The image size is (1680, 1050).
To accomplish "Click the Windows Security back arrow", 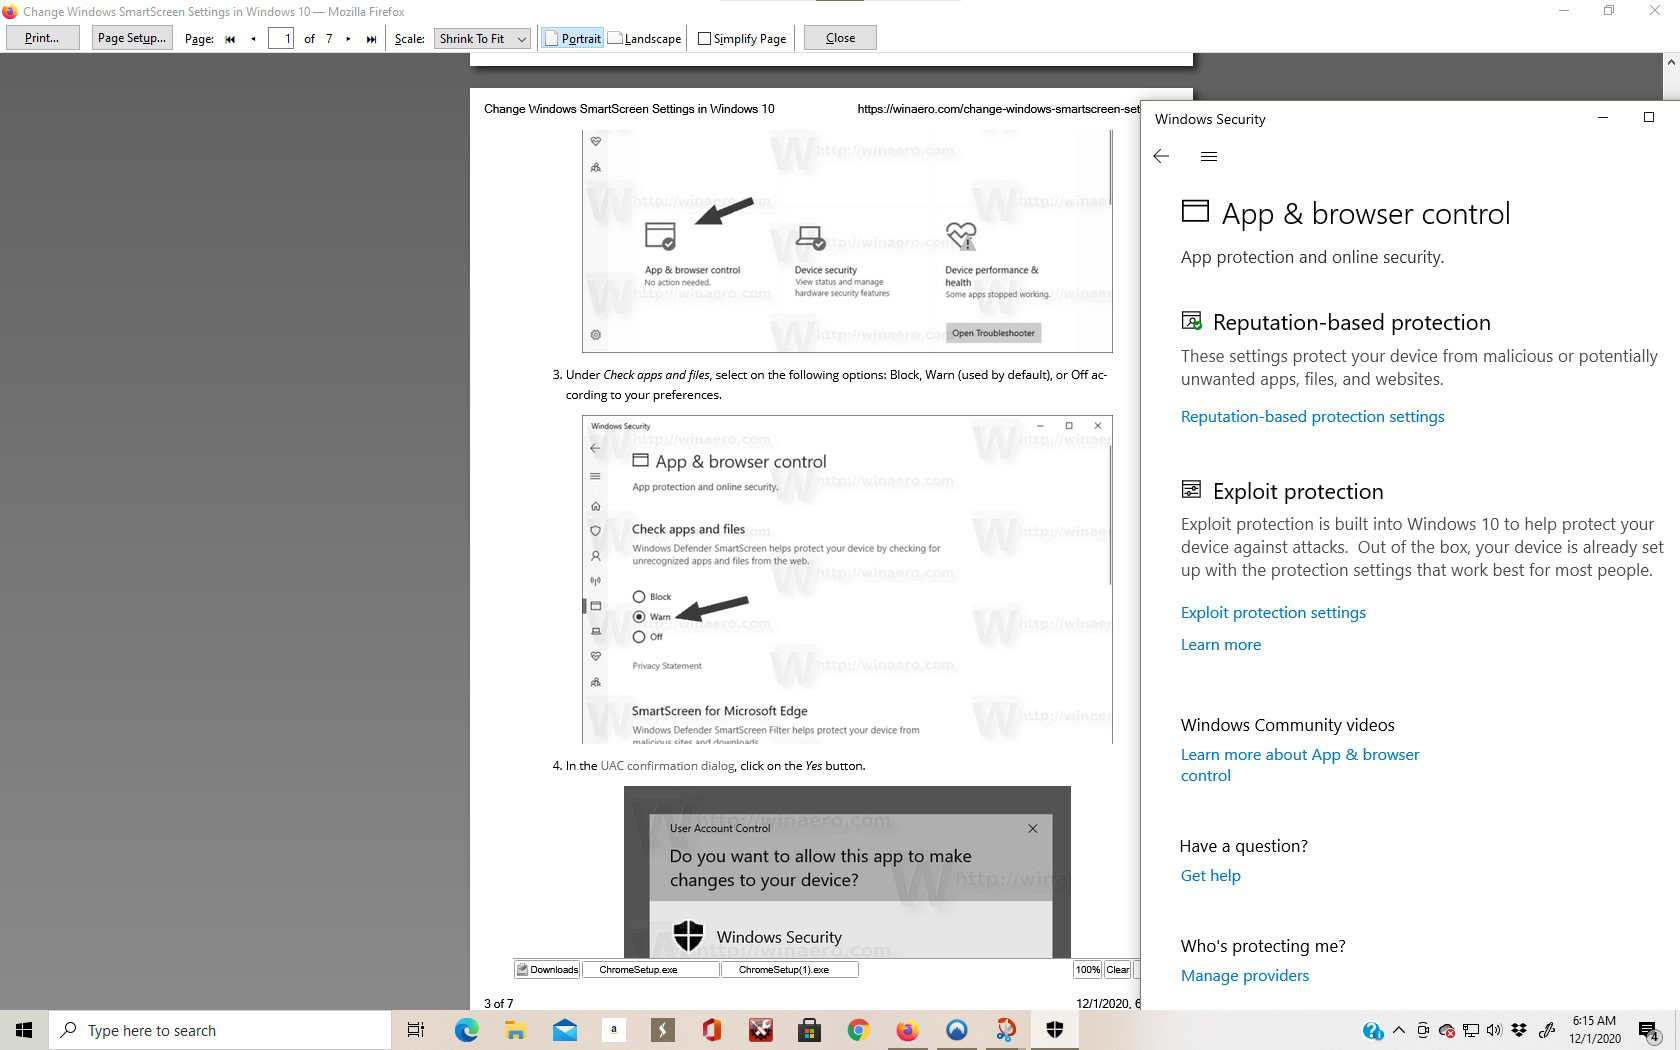I will [1161, 156].
